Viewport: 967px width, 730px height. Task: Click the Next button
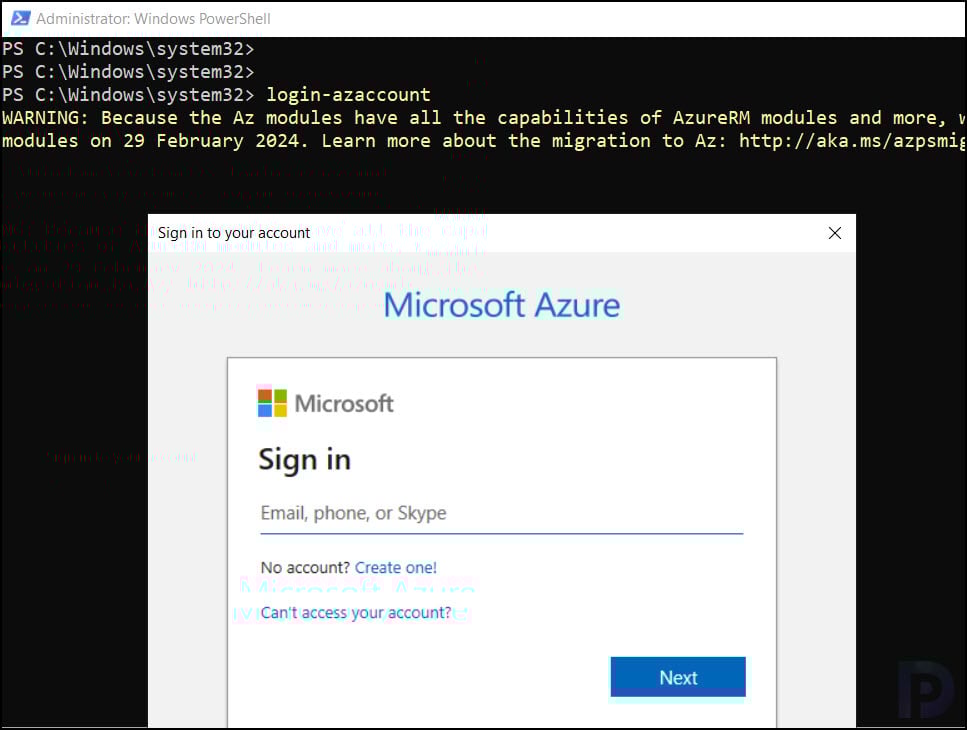pyautogui.click(x=678, y=677)
